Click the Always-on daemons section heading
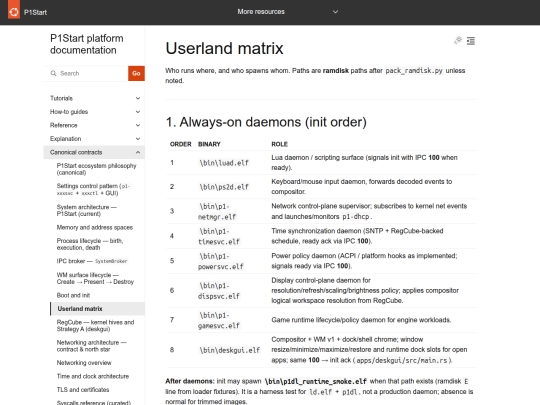 pos(266,122)
